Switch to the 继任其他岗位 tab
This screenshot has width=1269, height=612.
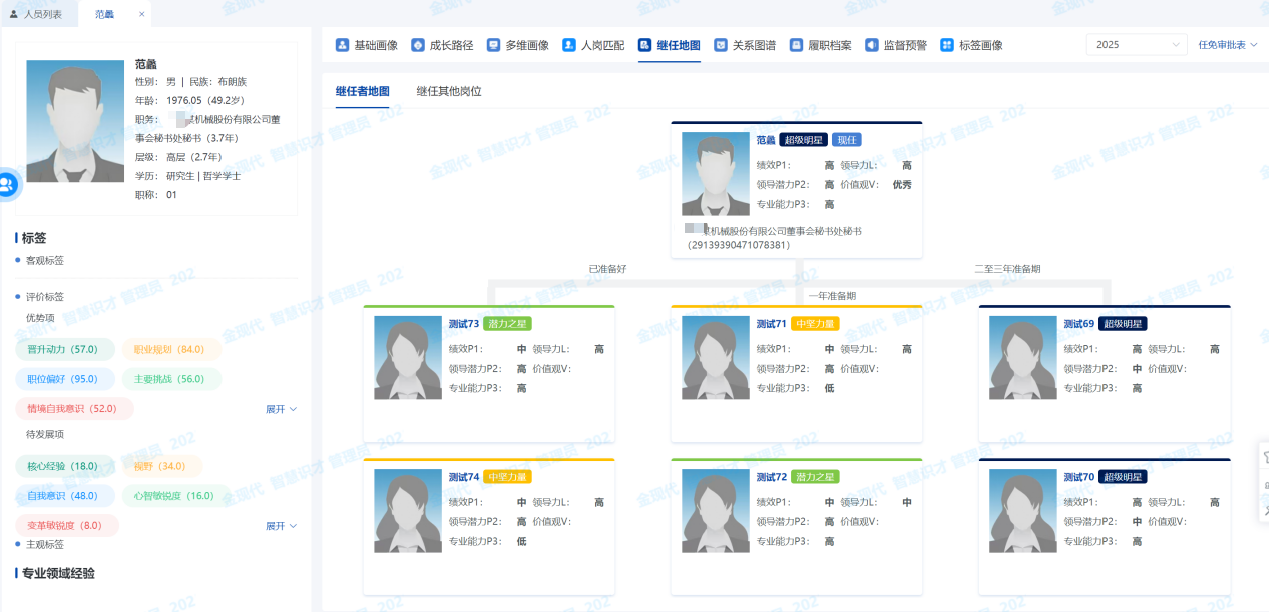449,91
